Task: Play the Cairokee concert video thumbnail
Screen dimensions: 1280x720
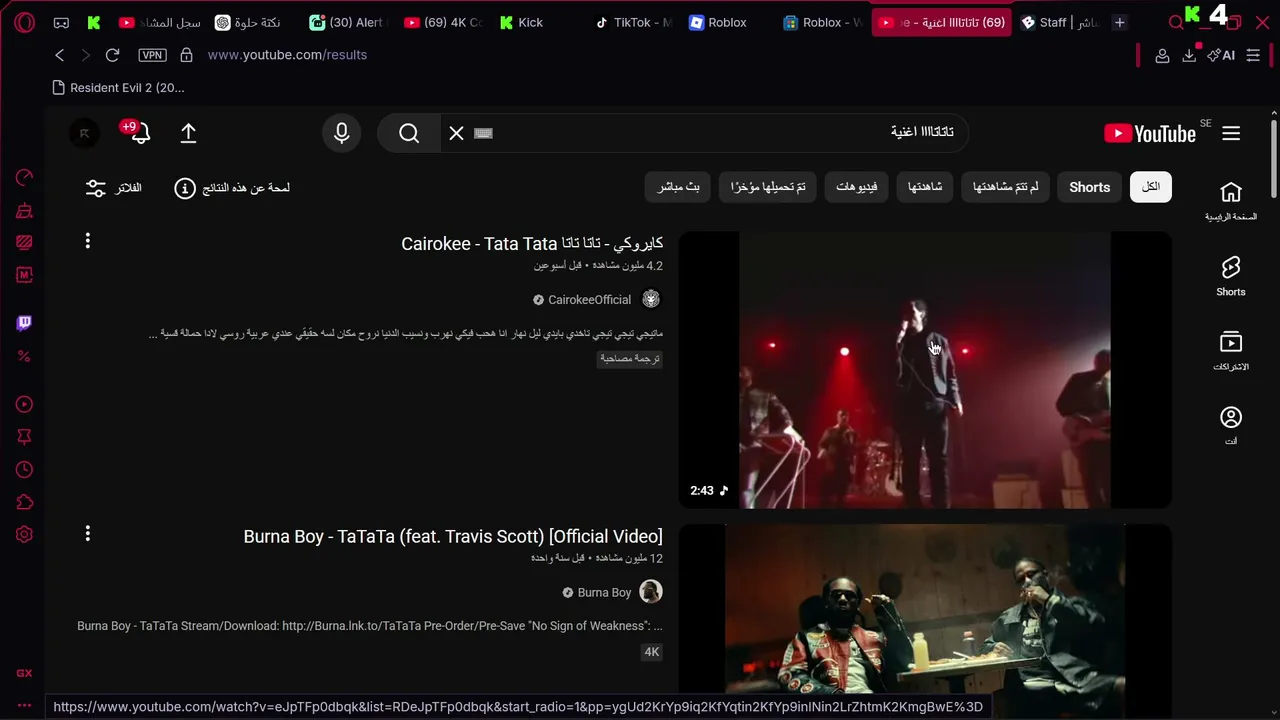Action: pyautogui.click(x=925, y=370)
